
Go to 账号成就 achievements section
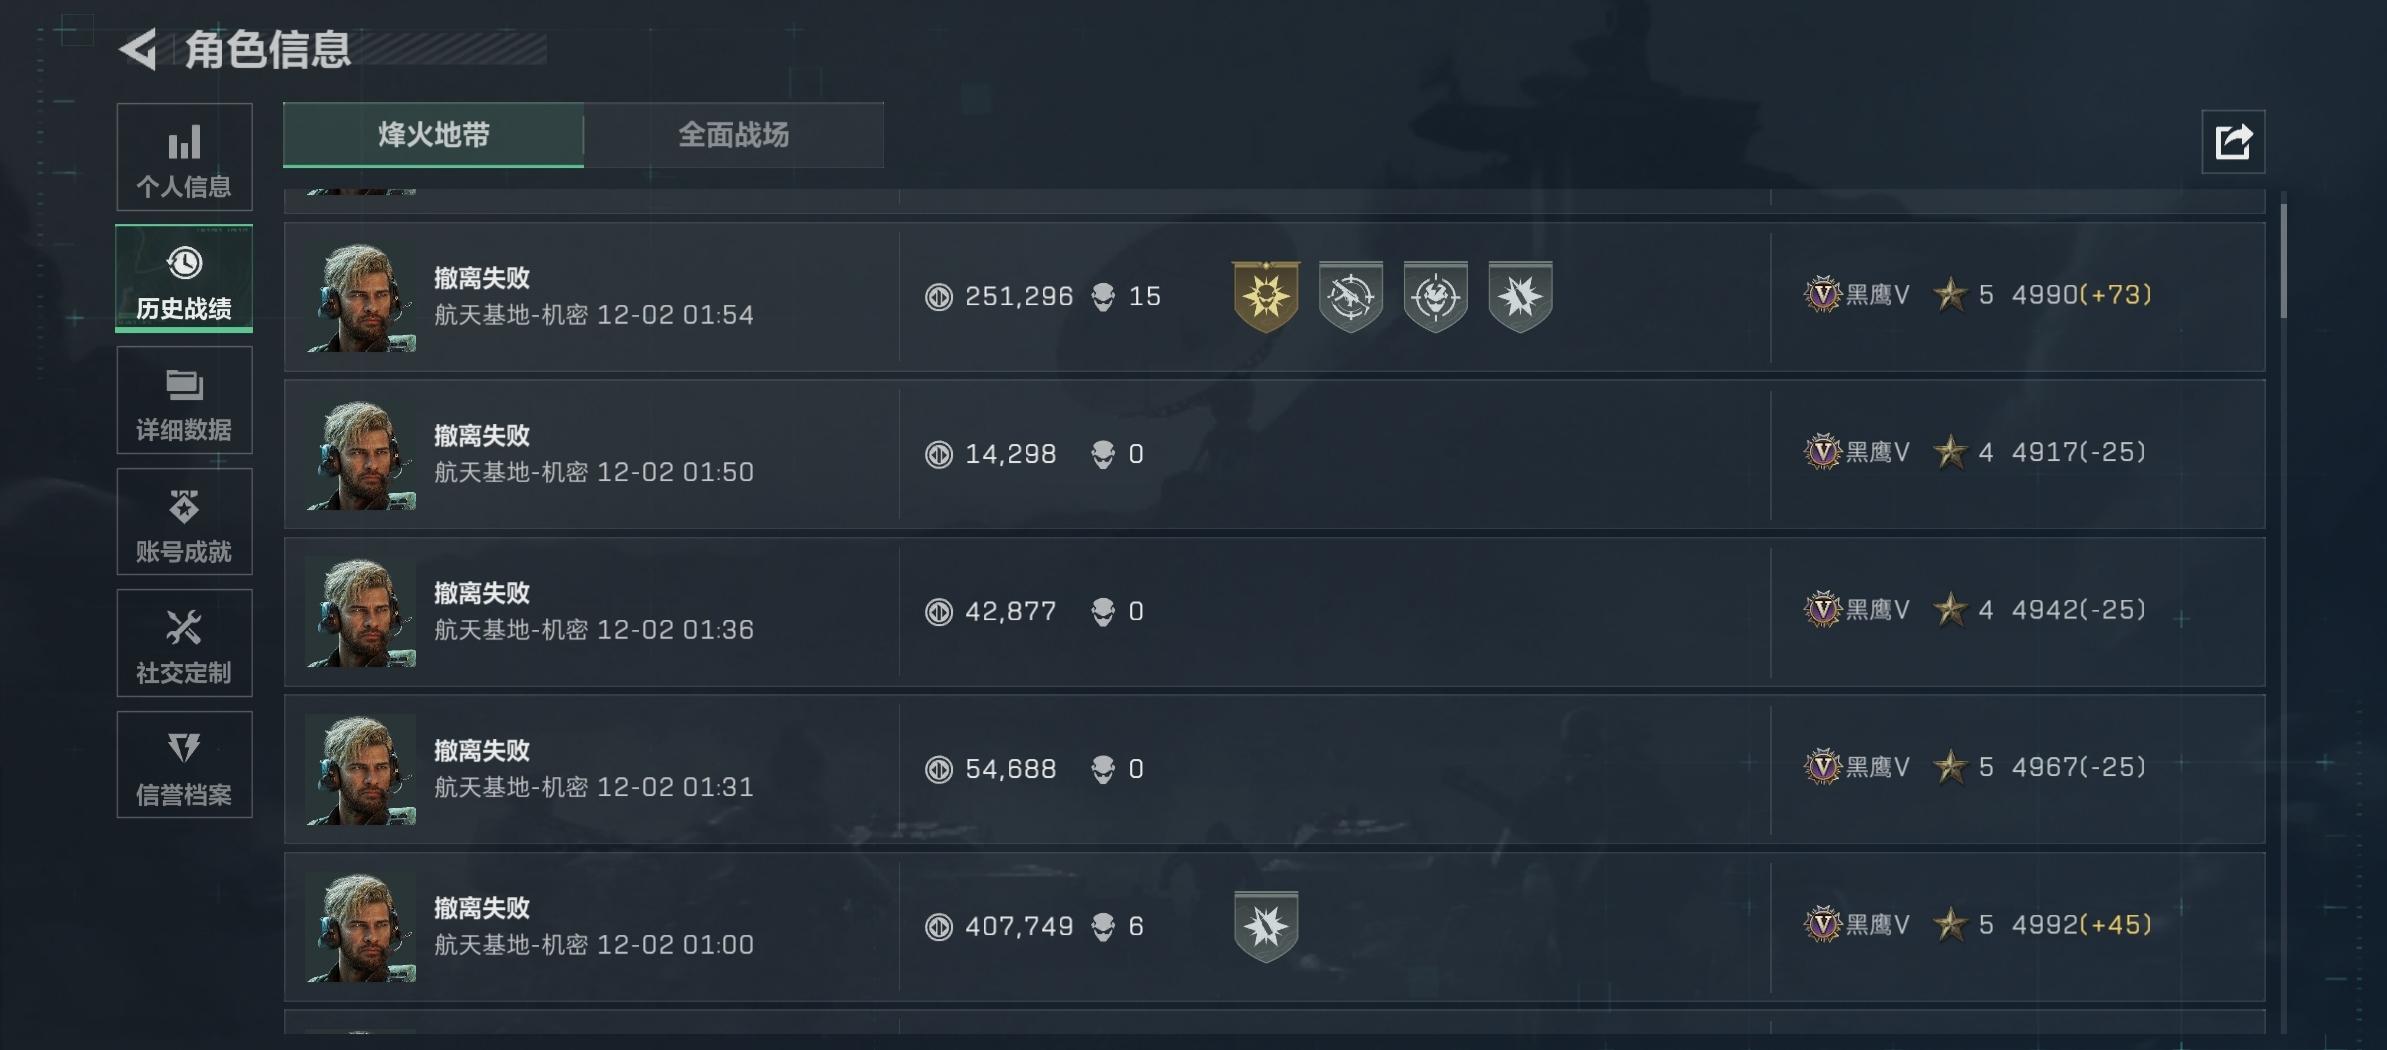(x=184, y=522)
